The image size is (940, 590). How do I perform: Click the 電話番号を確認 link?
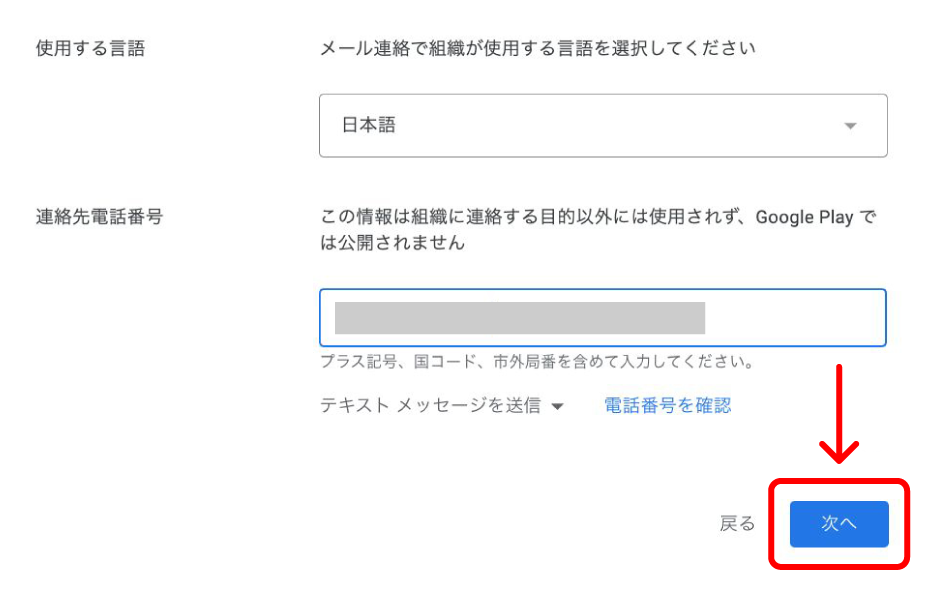pos(667,406)
